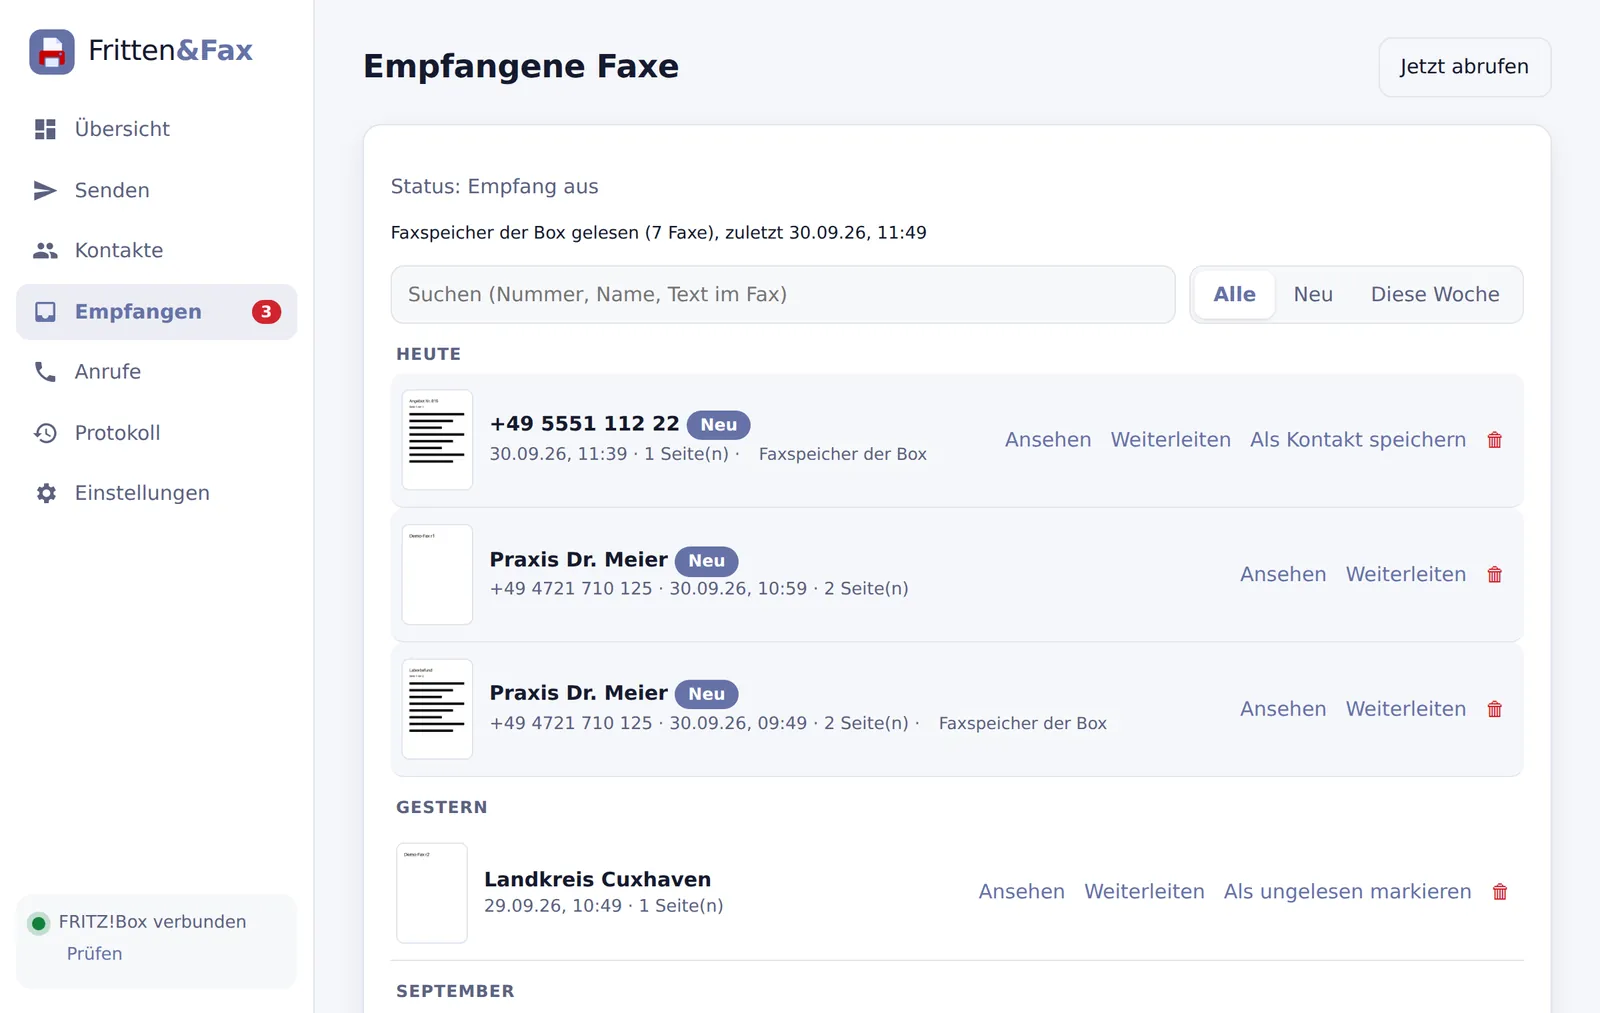1600x1013 pixels.
Task: Click the Prüfen connection link
Action: click(95, 954)
